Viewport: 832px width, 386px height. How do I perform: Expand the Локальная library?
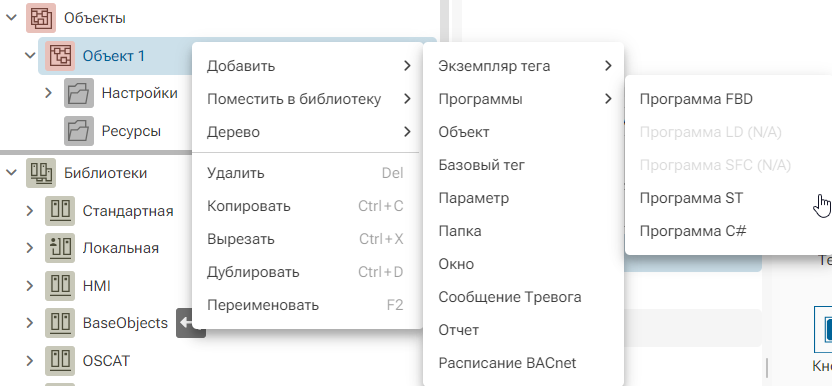[x=30, y=248]
